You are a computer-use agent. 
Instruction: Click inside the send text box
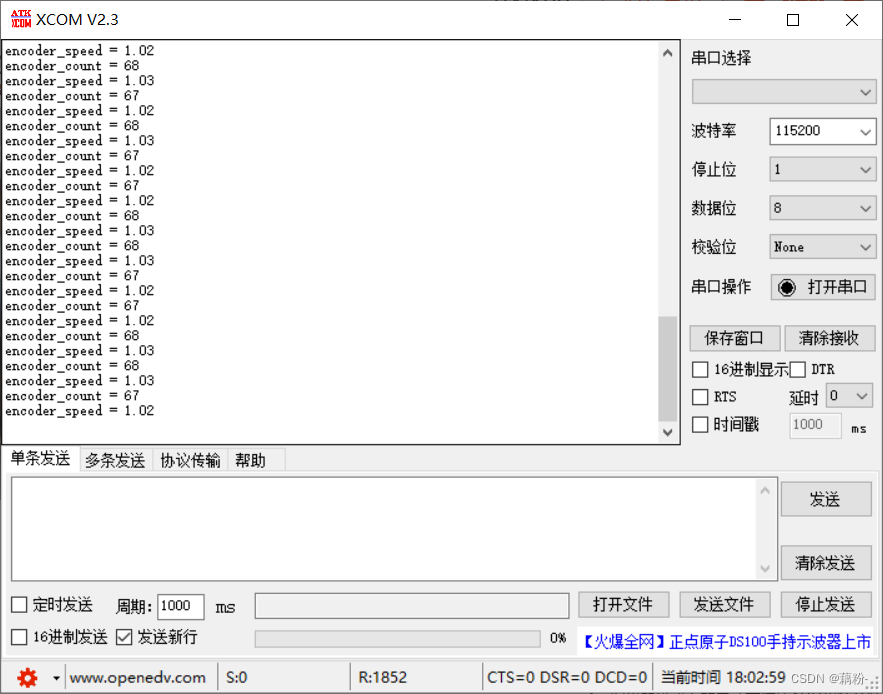tap(385, 529)
